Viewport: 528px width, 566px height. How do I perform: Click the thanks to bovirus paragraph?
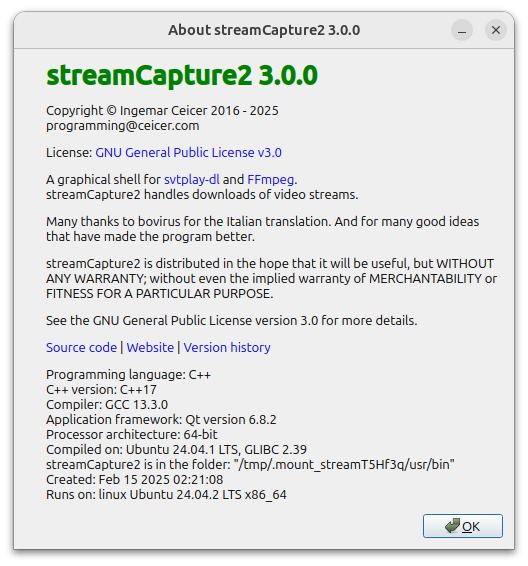coord(263,229)
